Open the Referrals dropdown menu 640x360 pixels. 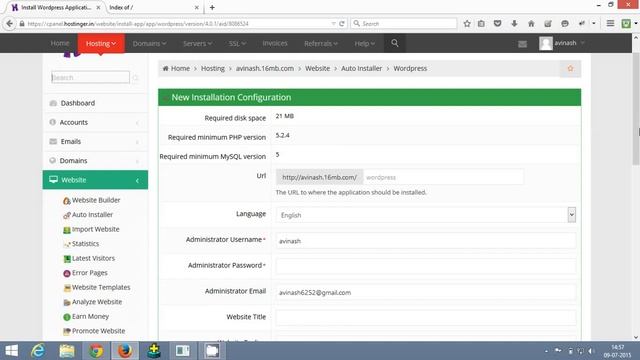point(321,43)
